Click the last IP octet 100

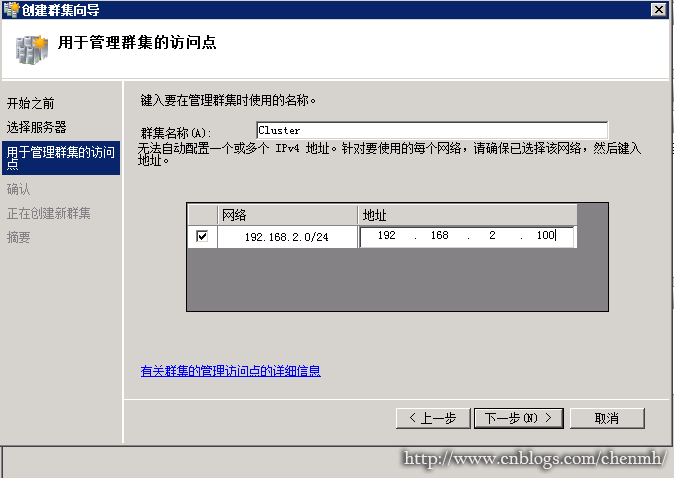[545, 235]
